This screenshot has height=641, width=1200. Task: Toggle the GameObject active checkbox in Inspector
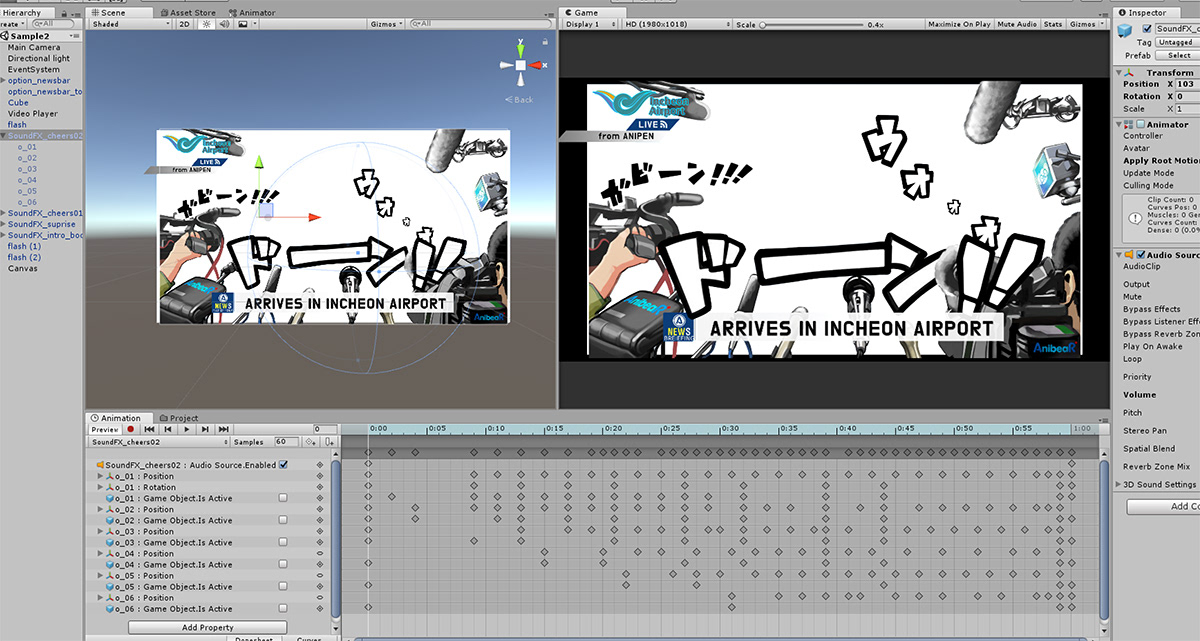(1146, 29)
